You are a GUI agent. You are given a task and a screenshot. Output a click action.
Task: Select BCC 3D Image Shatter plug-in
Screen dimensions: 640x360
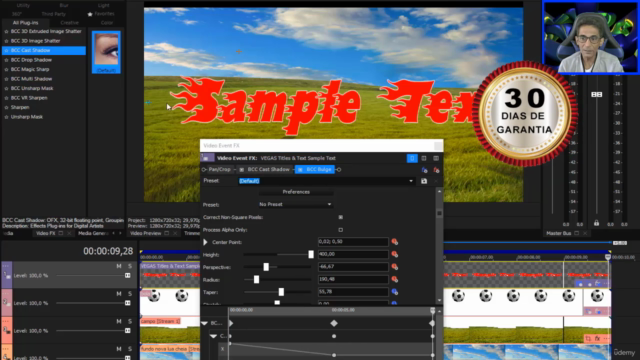click(x=35, y=41)
